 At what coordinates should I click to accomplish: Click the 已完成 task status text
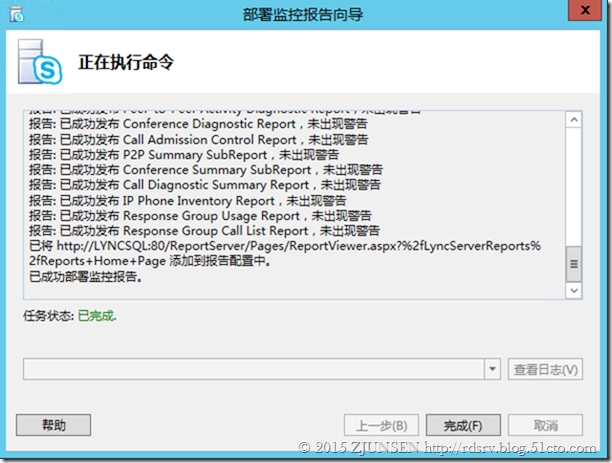click(97, 315)
